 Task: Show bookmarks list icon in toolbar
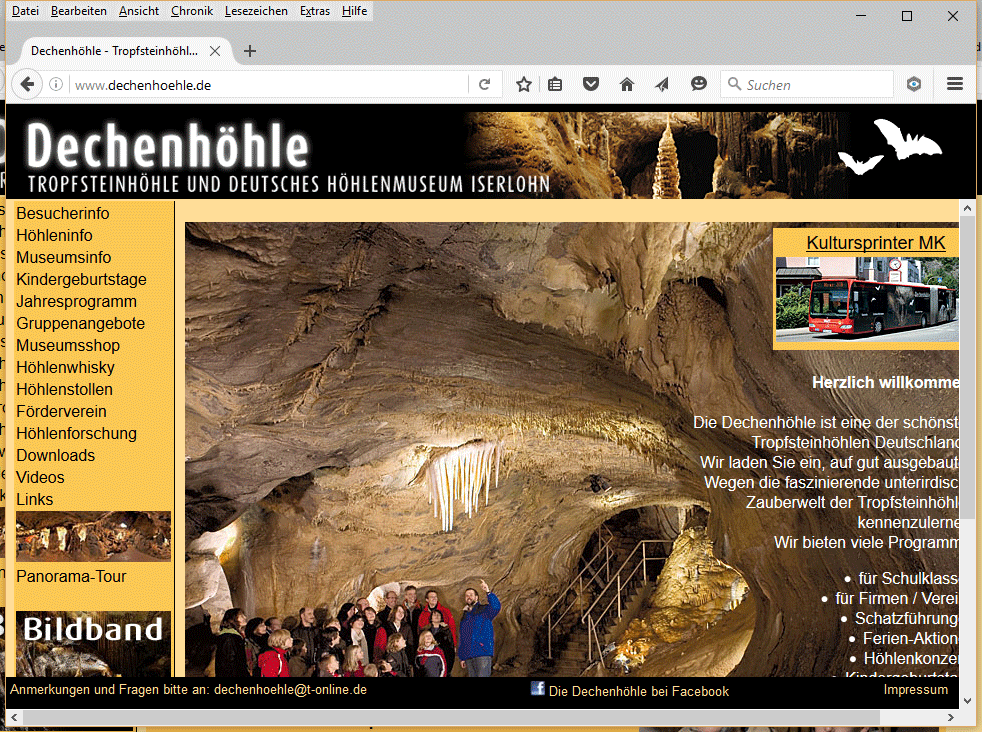point(555,85)
